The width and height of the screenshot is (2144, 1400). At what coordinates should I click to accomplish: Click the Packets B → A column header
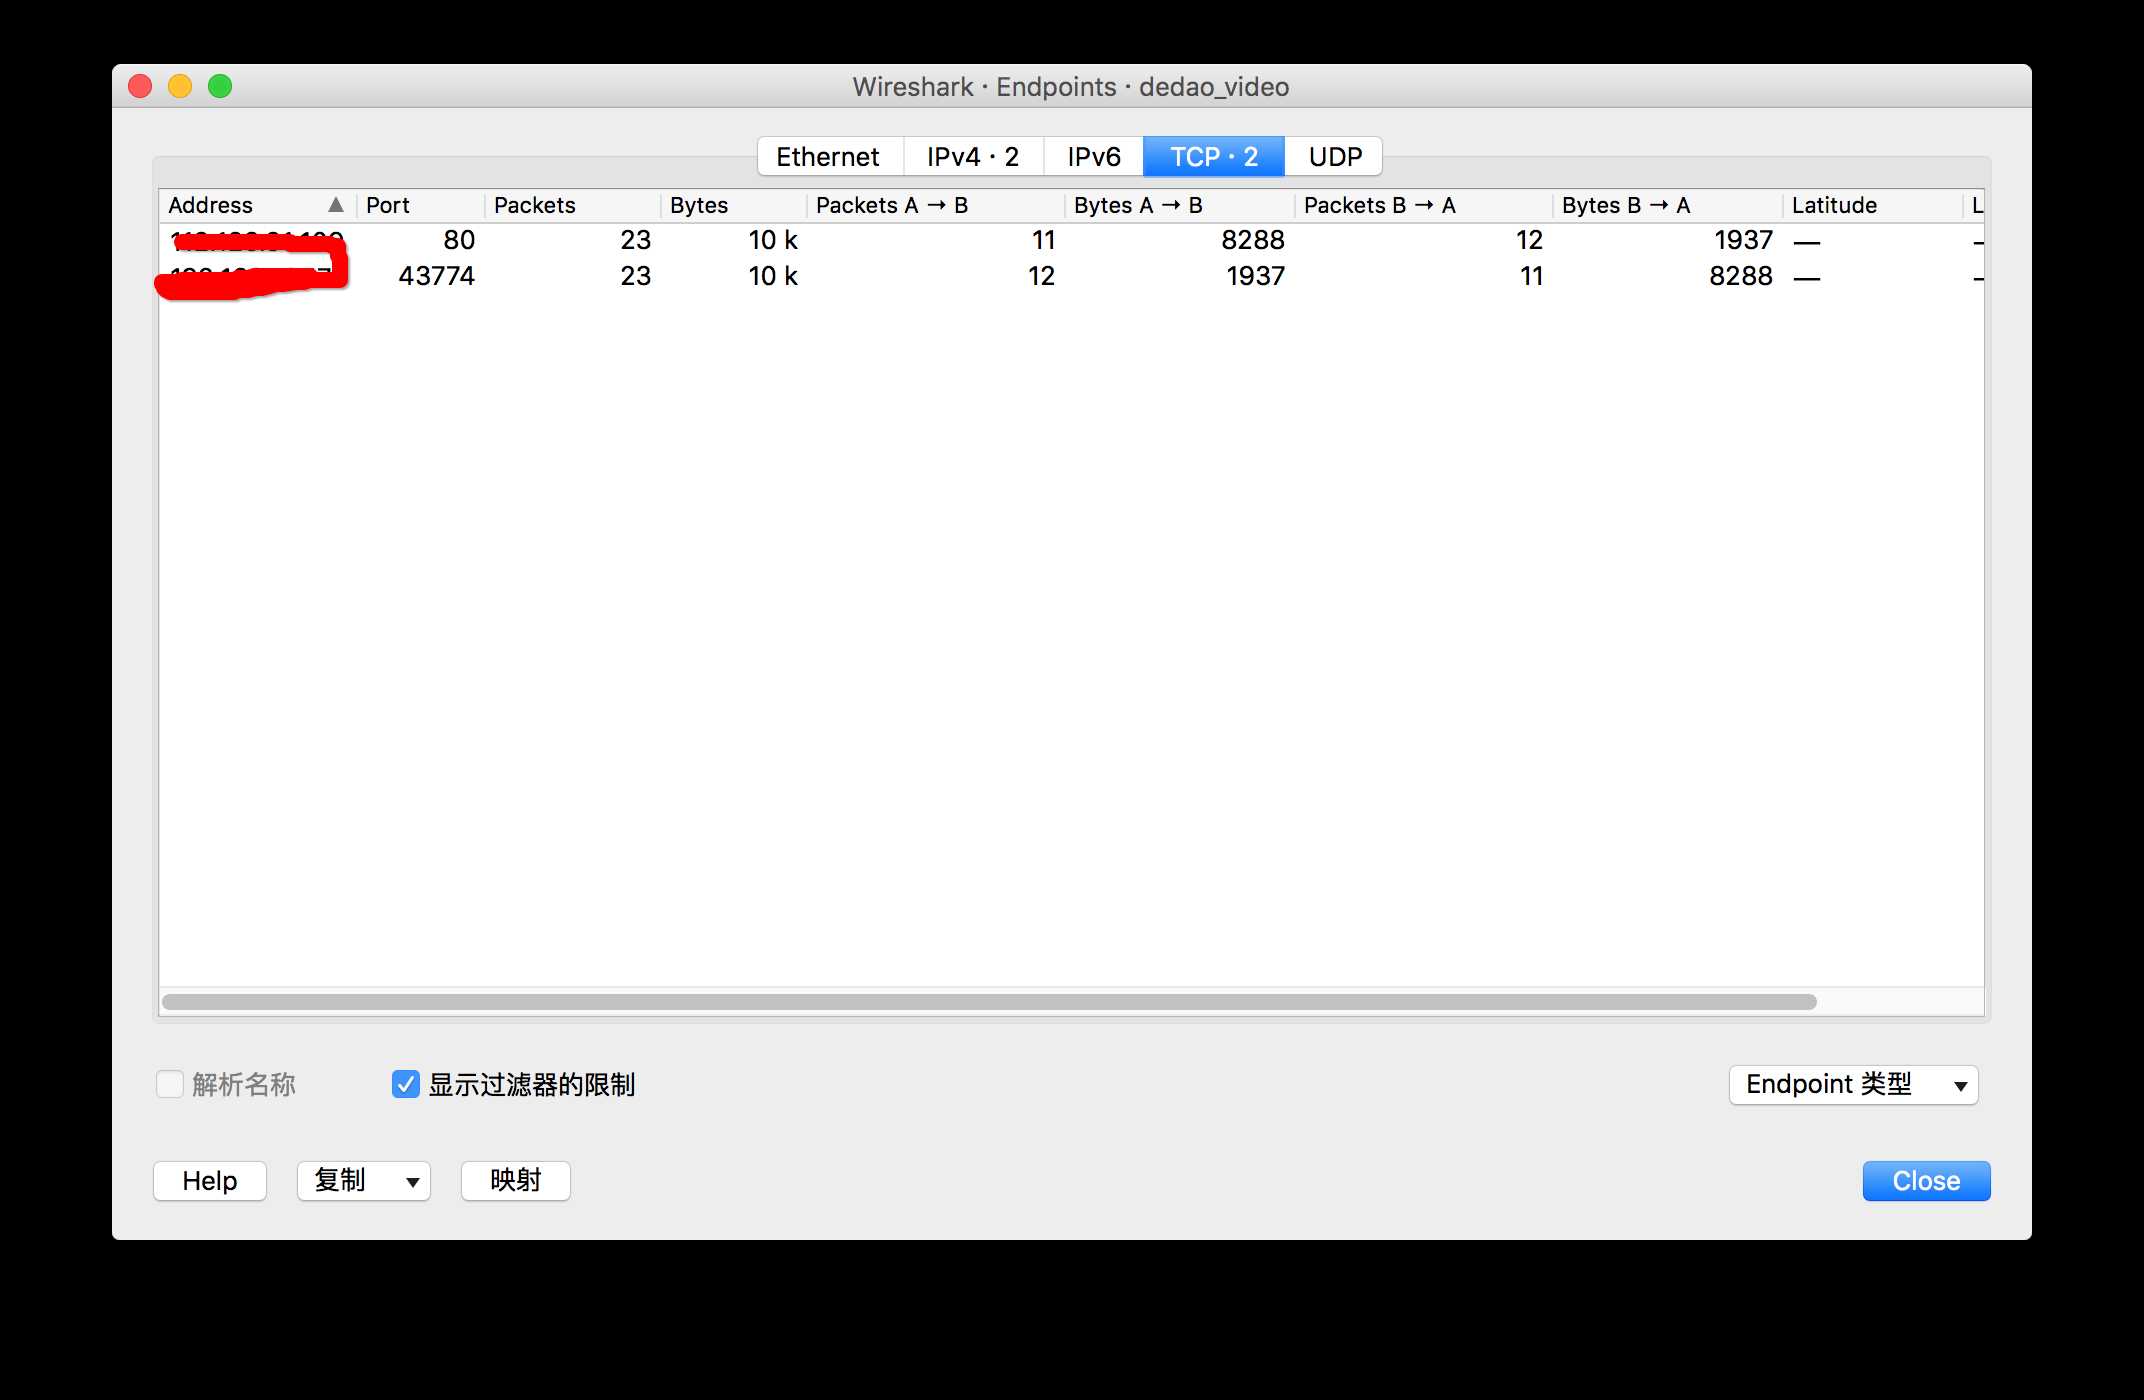[x=1381, y=206]
